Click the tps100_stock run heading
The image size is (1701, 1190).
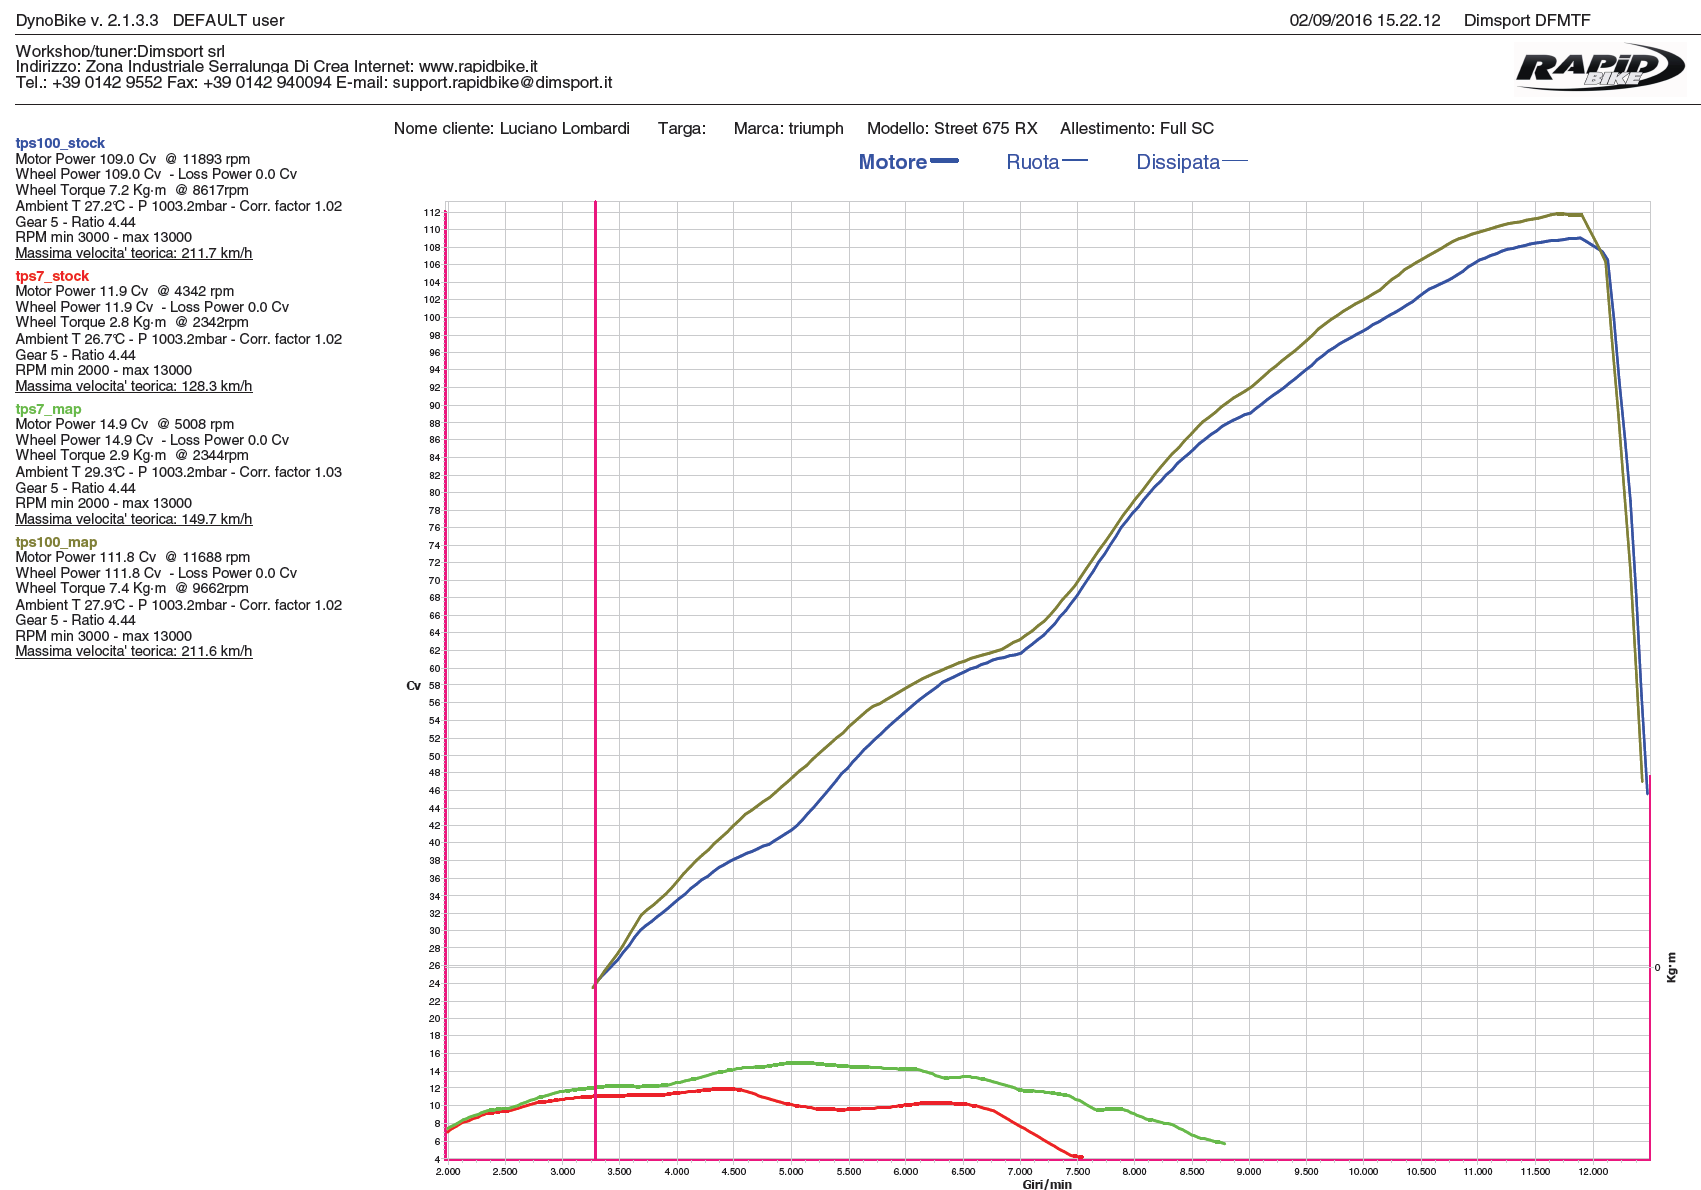pos(60,143)
